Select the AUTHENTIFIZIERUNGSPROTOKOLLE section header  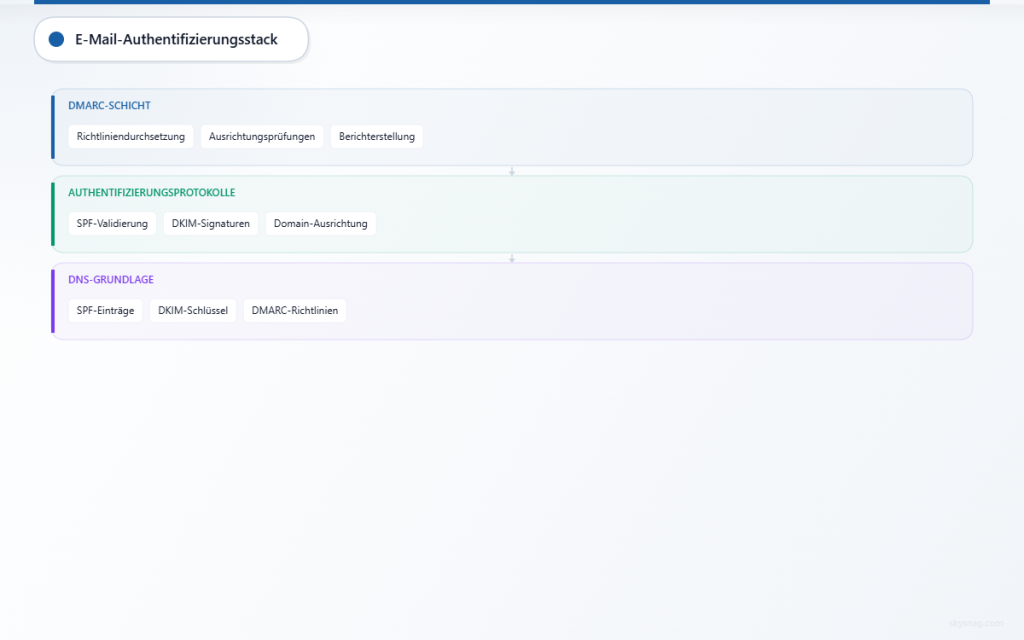150,192
